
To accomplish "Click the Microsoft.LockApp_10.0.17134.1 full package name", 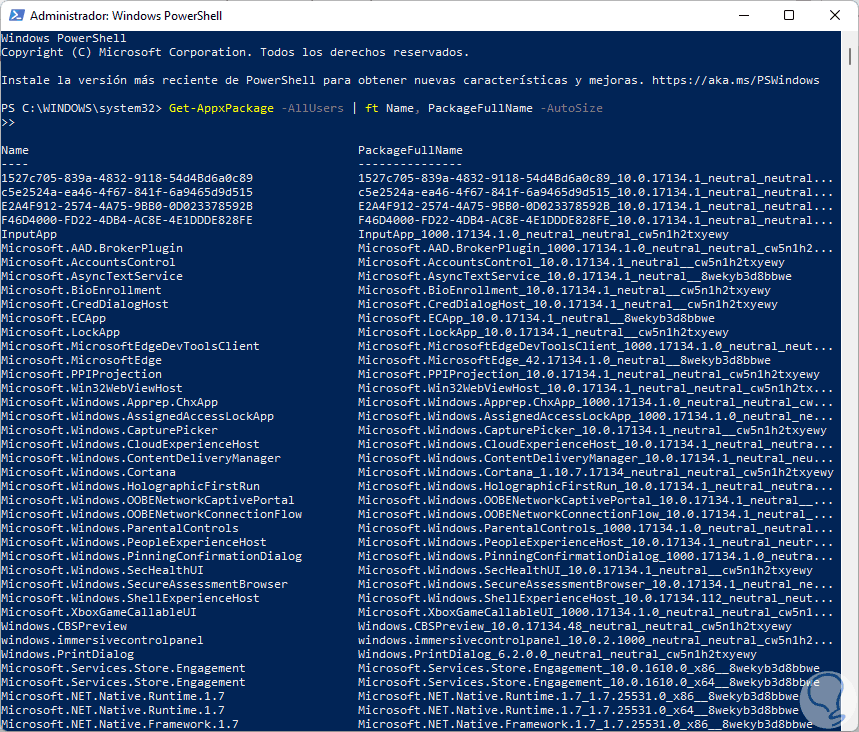I will point(543,333).
